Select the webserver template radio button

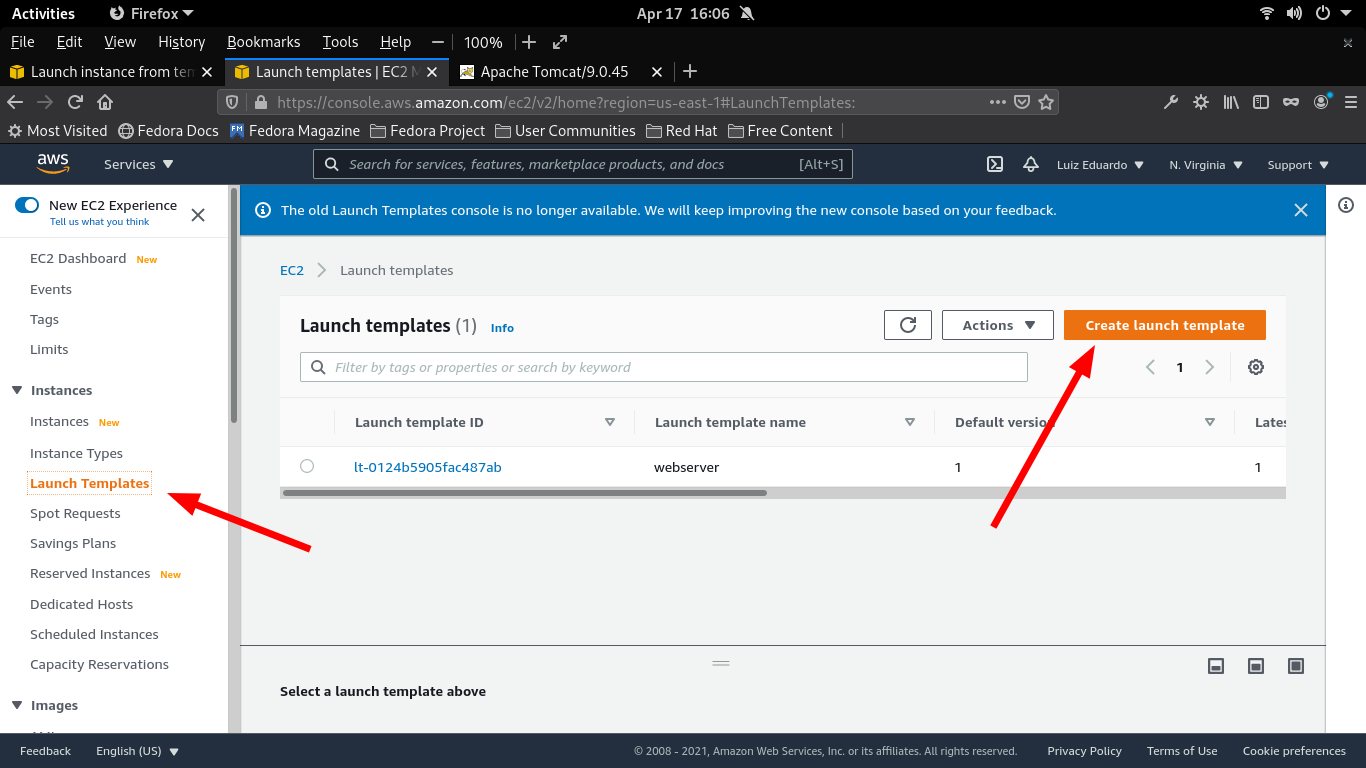tap(307, 466)
